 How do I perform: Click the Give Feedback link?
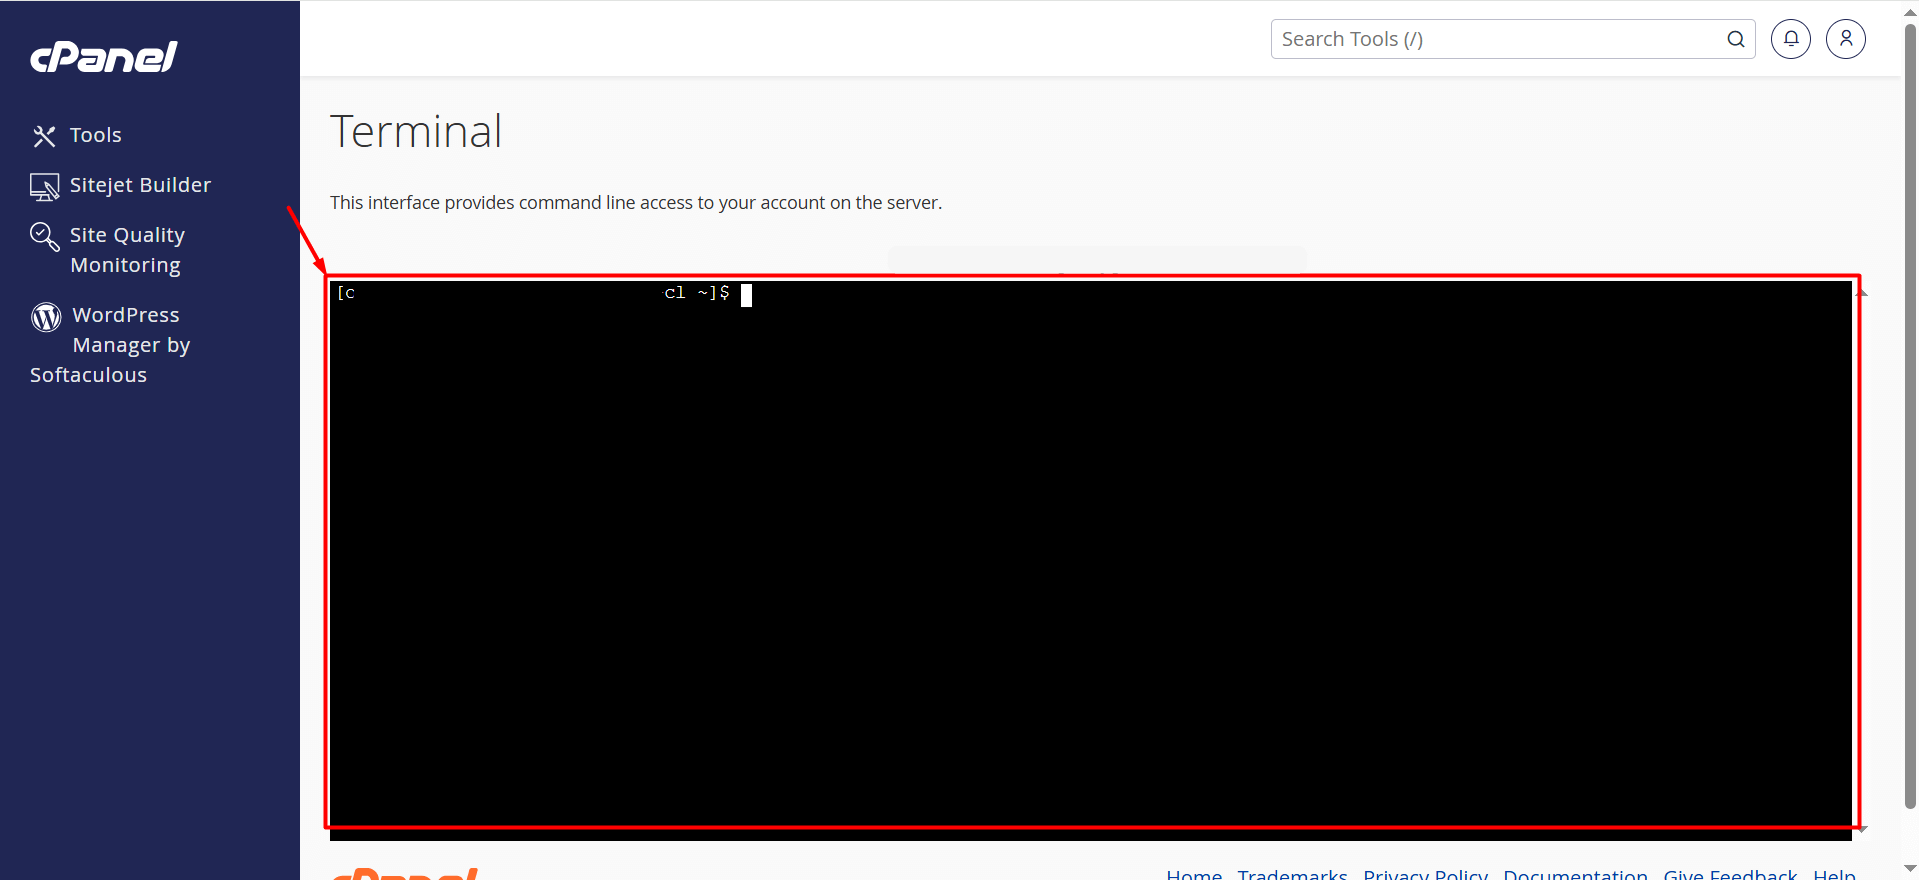coord(1730,874)
